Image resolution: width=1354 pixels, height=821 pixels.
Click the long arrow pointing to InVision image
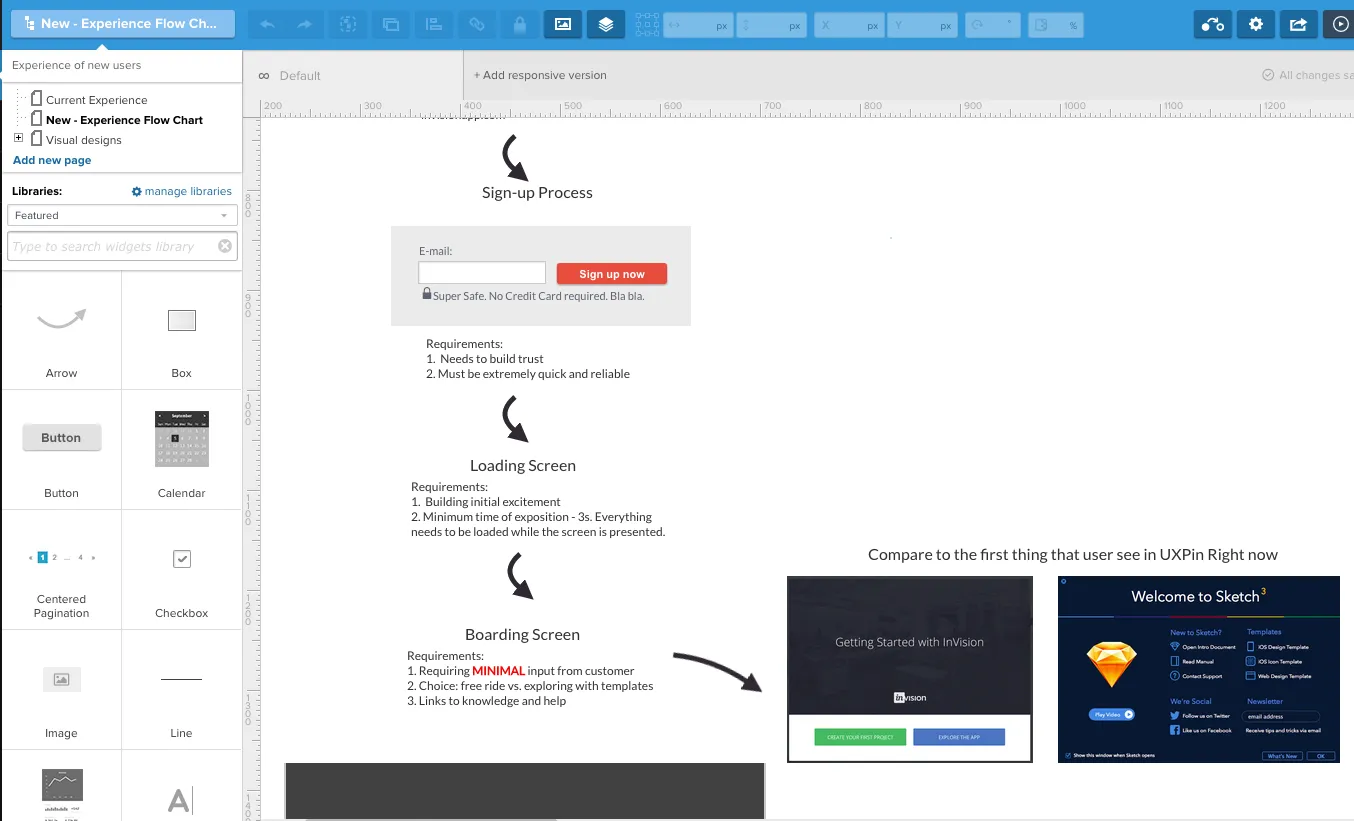tap(718, 671)
